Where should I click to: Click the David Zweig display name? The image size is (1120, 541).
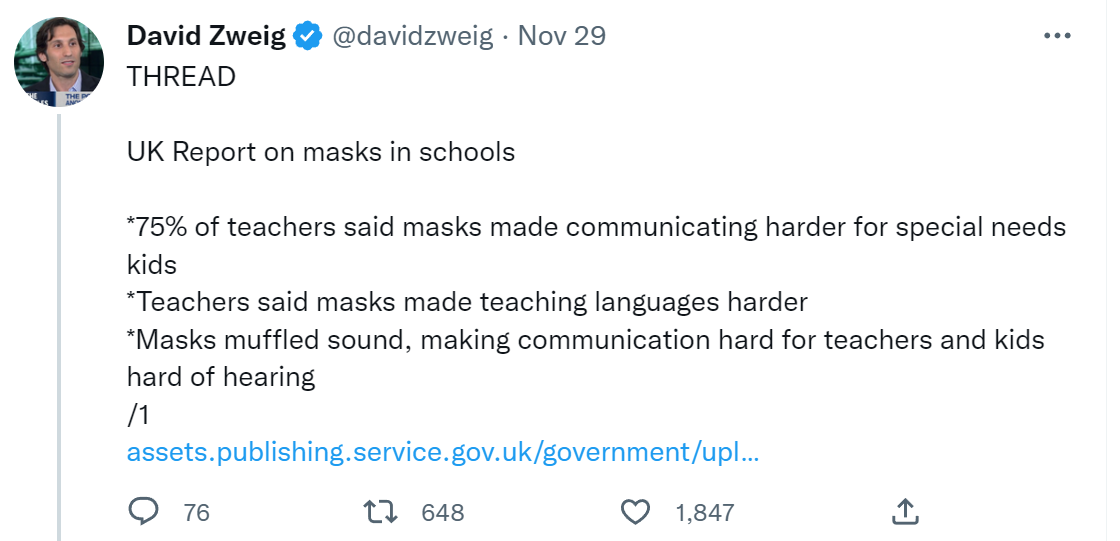pyautogui.click(x=206, y=37)
